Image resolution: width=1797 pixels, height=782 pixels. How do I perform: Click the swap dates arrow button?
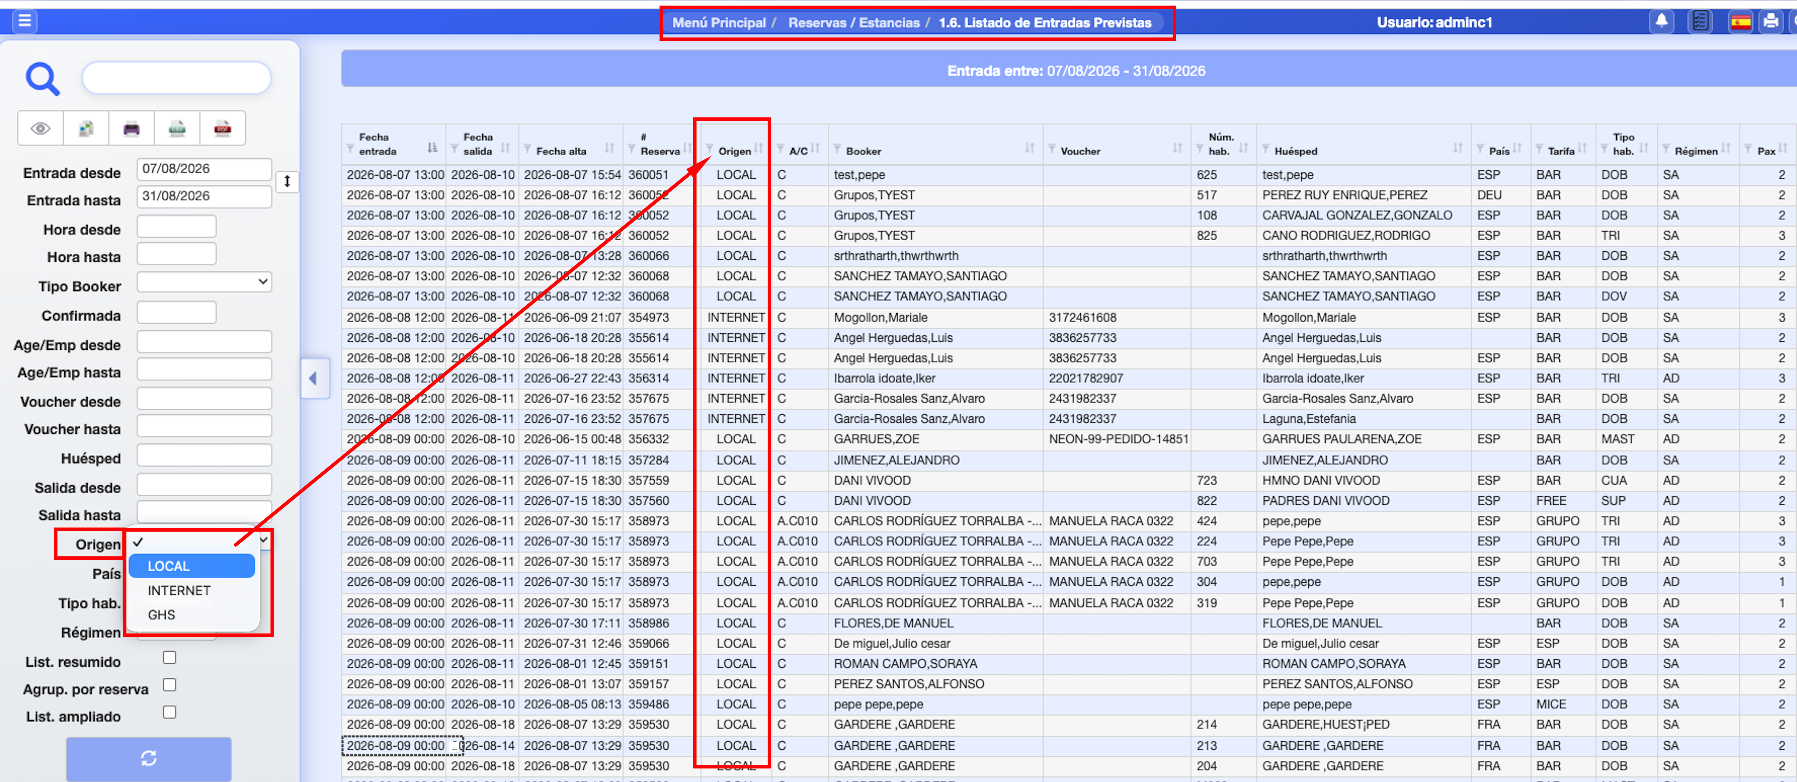coord(287,181)
